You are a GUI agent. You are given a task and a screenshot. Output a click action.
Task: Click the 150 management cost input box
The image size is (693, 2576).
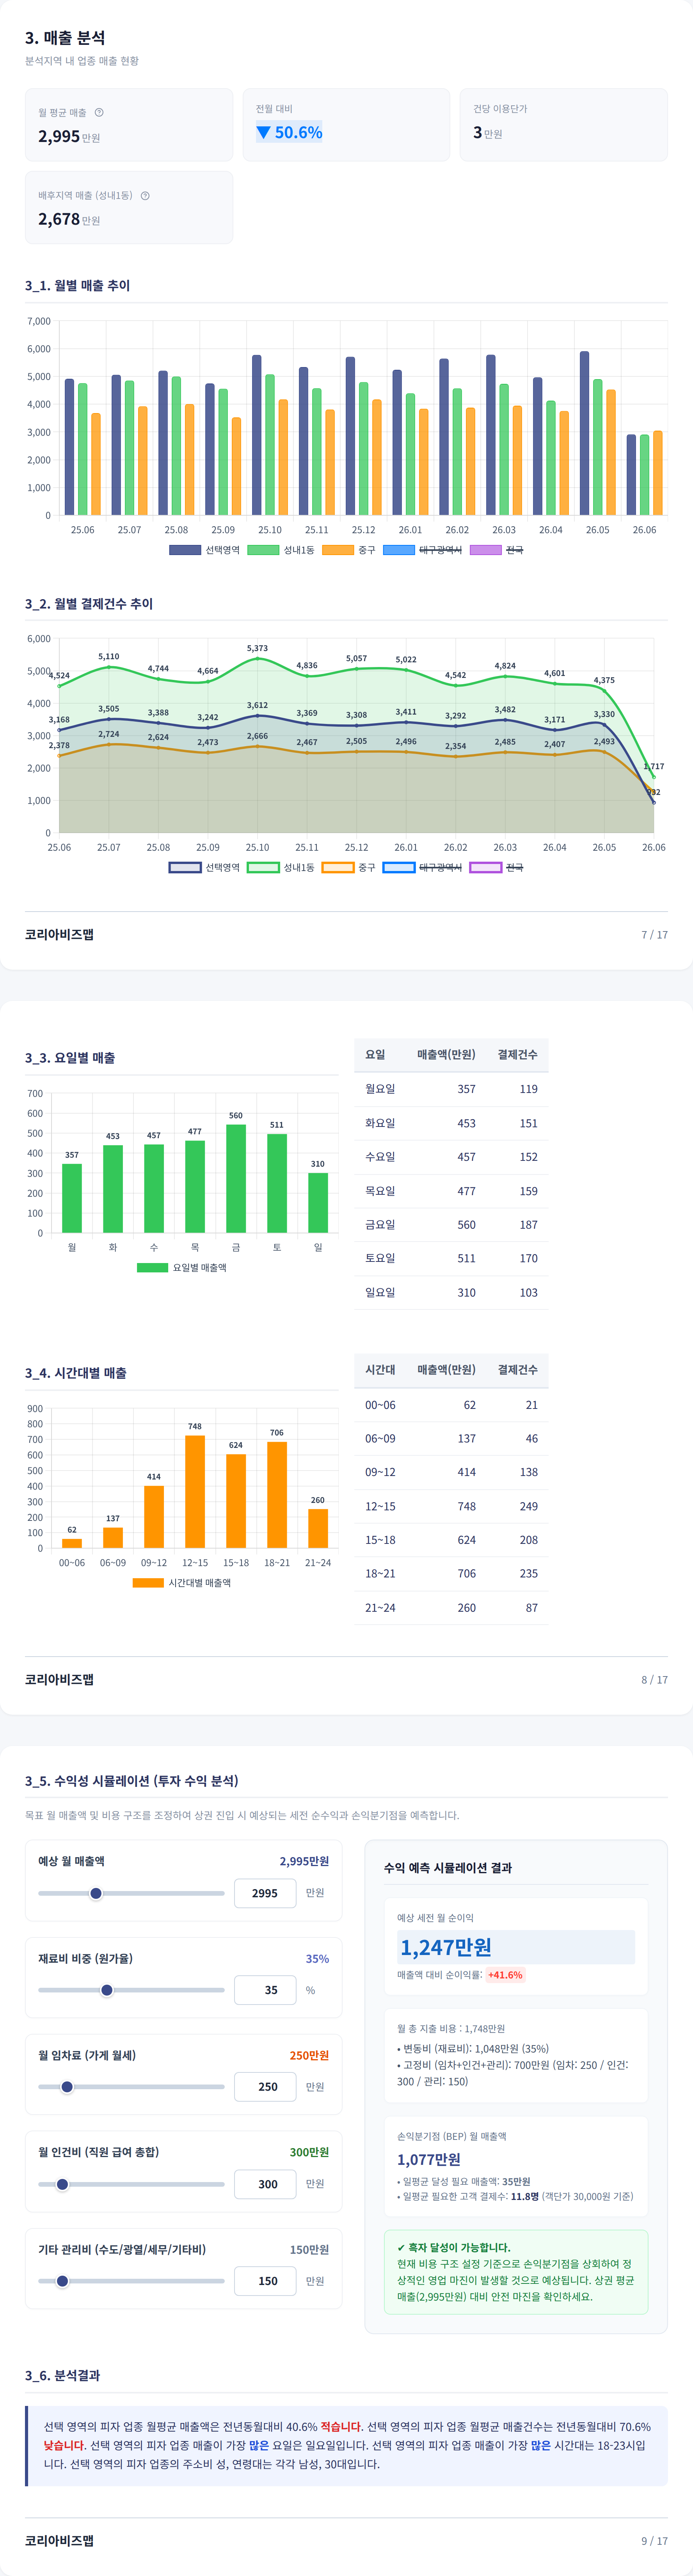tap(265, 2281)
